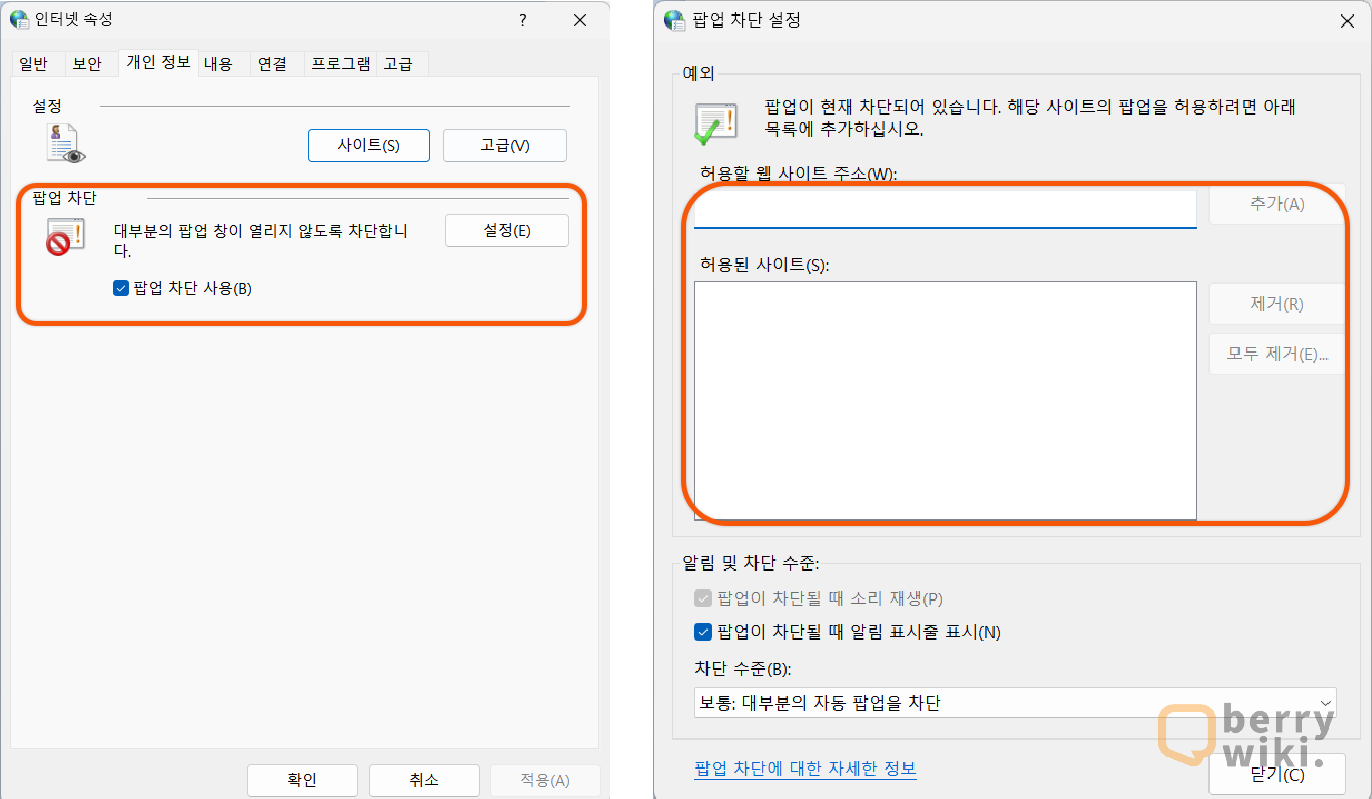
Task: Switch to the 프로그램 tab
Action: 341,64
